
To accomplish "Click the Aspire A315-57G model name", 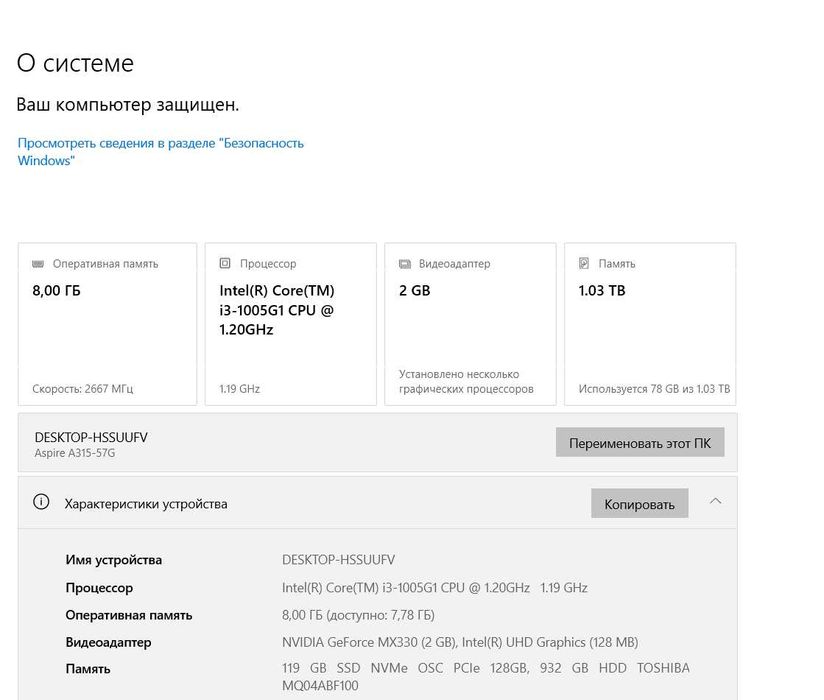I will pos(75,453).
